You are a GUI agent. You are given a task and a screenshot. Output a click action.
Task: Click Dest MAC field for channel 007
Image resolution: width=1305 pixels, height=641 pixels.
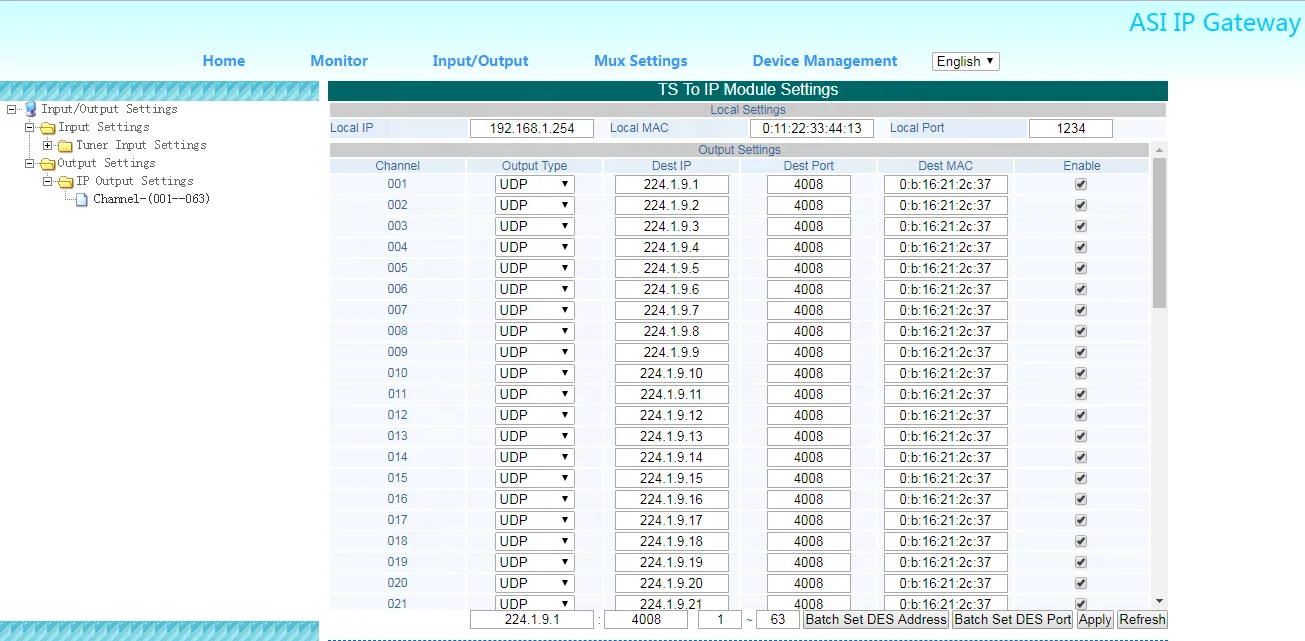point(946,310)
